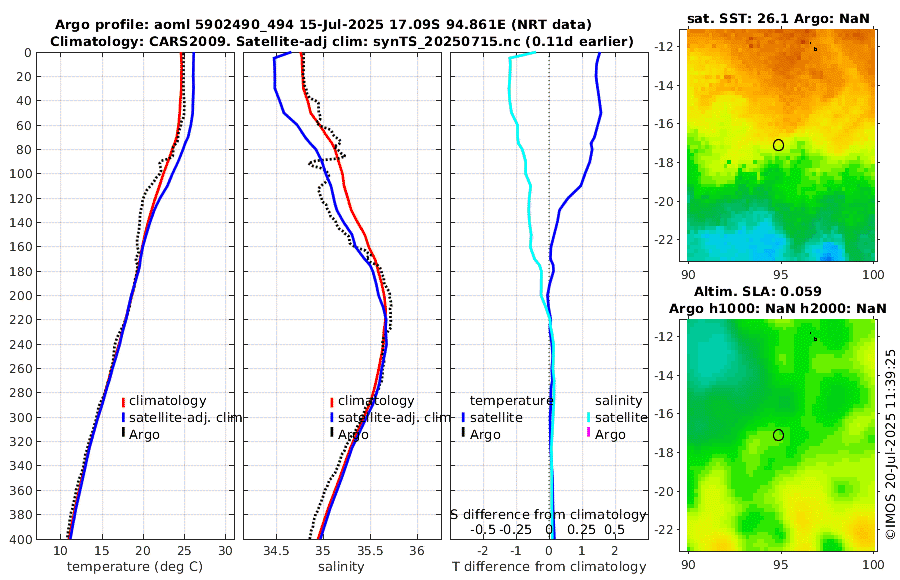Click cyan salinity satellite legend marker
Screen dimensions: 900x580
[x=588, y=417]
